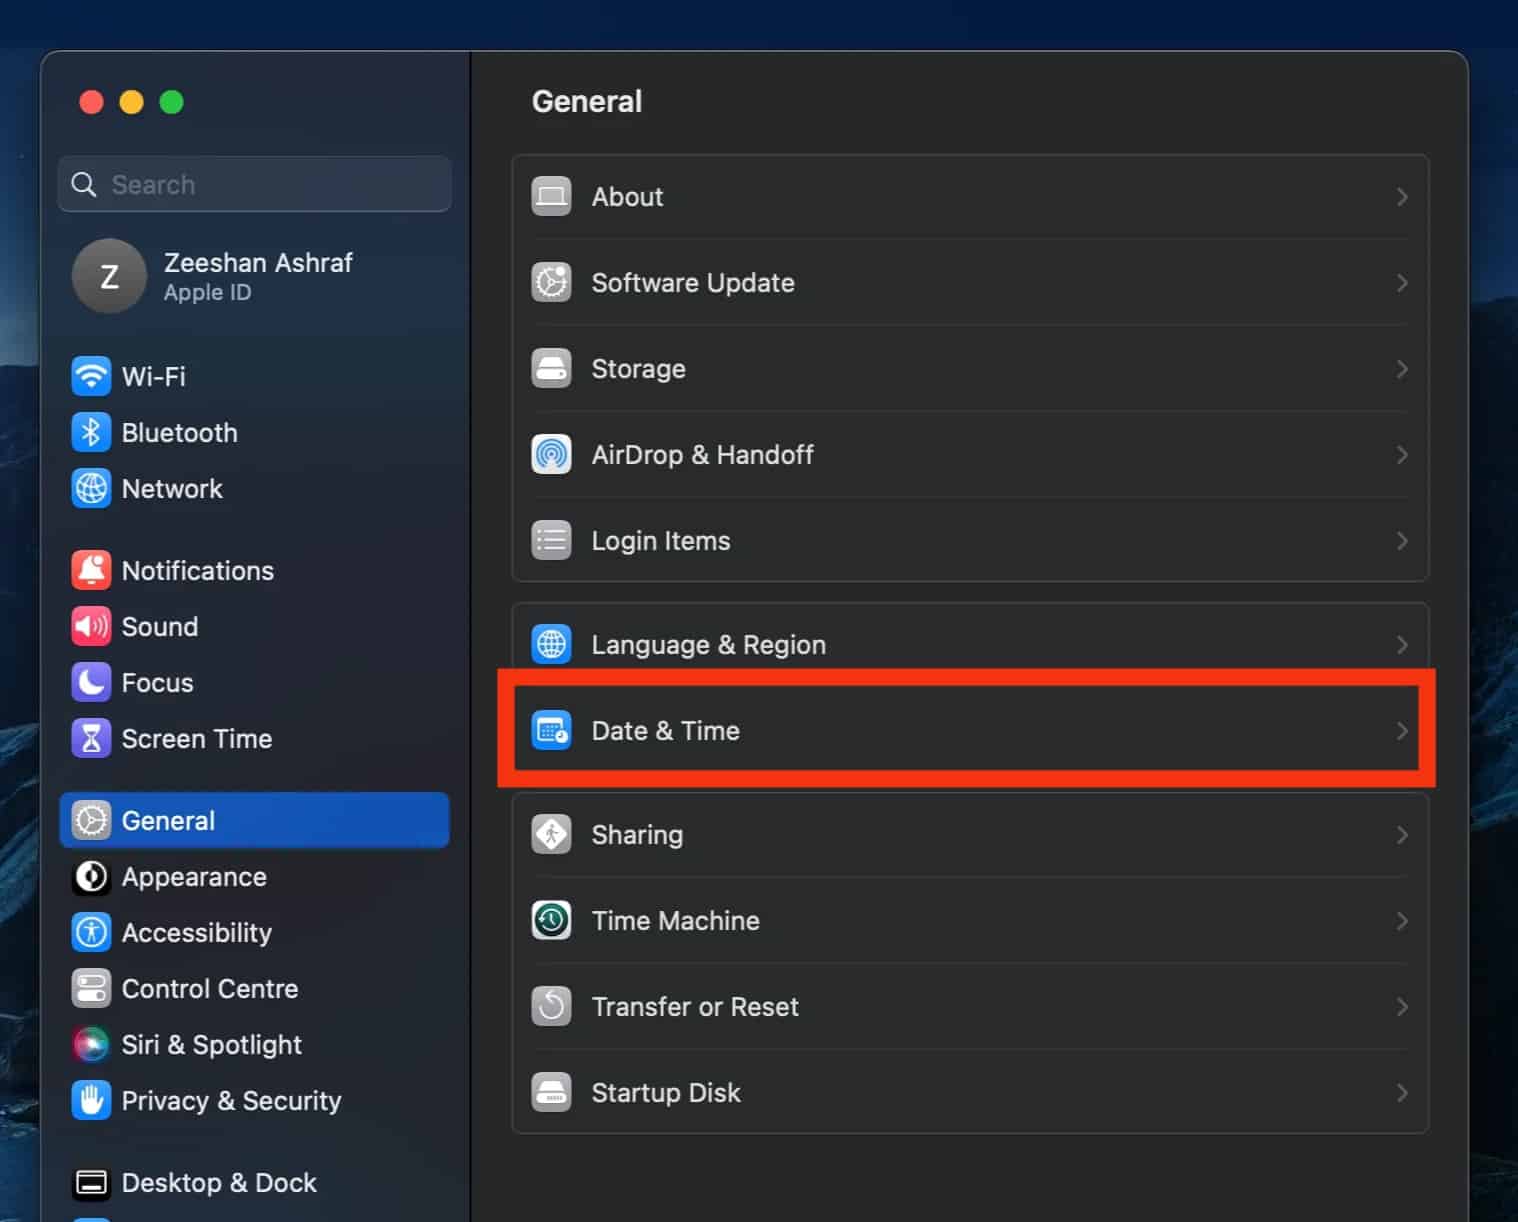Screen dimensions: 1518x1222
Task: Open the Transfer or Reset label
Action: (x=694, y=1007)
